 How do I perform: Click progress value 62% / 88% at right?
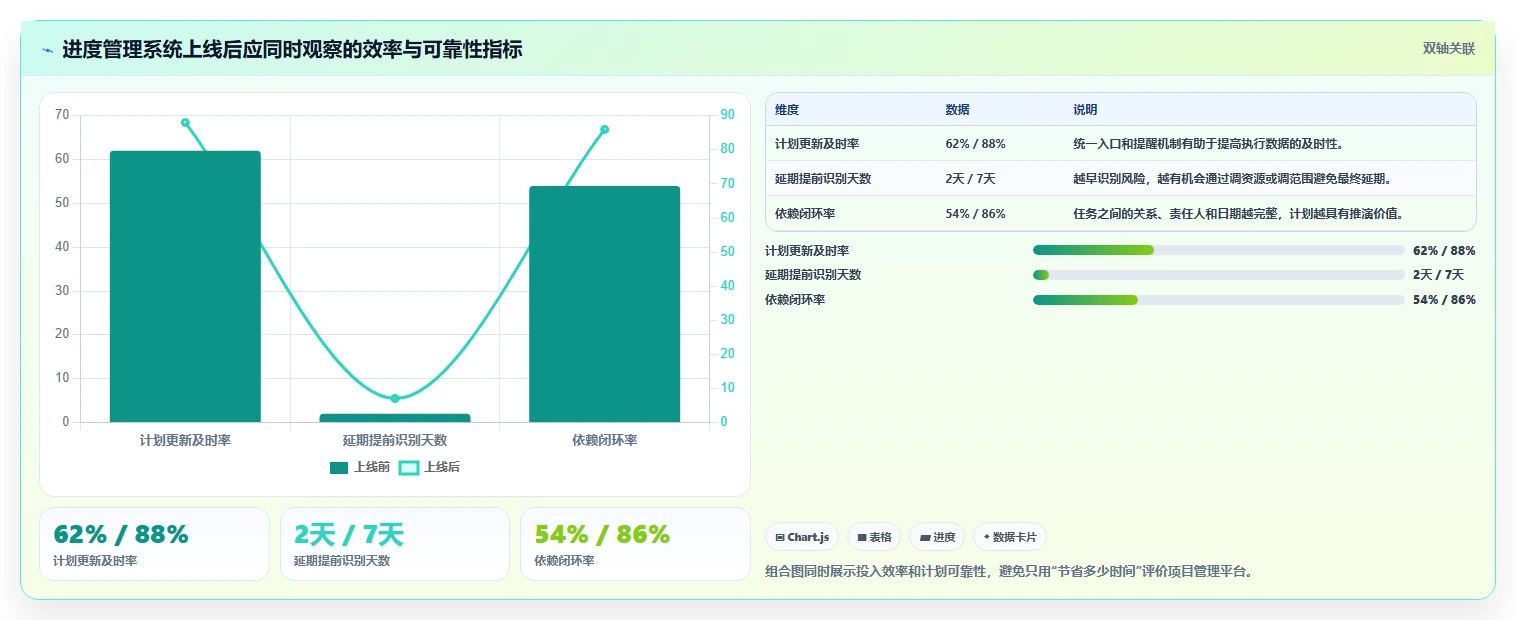[1444, 250]
